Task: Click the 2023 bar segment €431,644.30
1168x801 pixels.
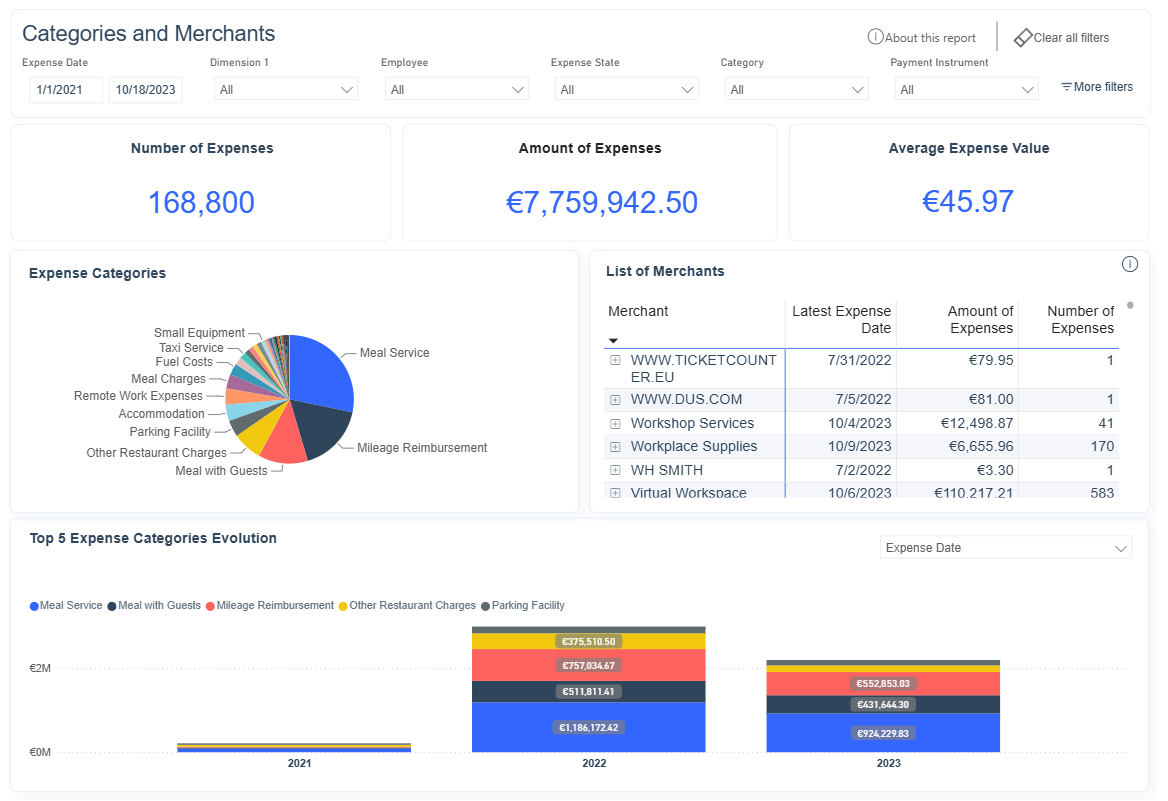Action: [x=883, y=704]
